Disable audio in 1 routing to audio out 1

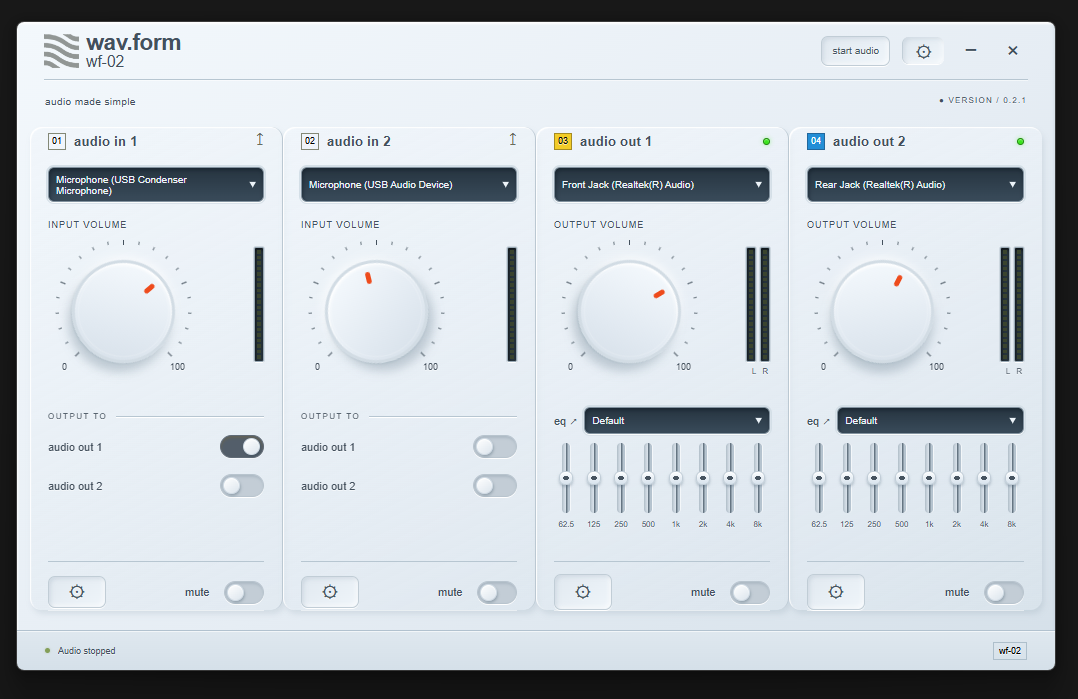[x=242, y=447]
